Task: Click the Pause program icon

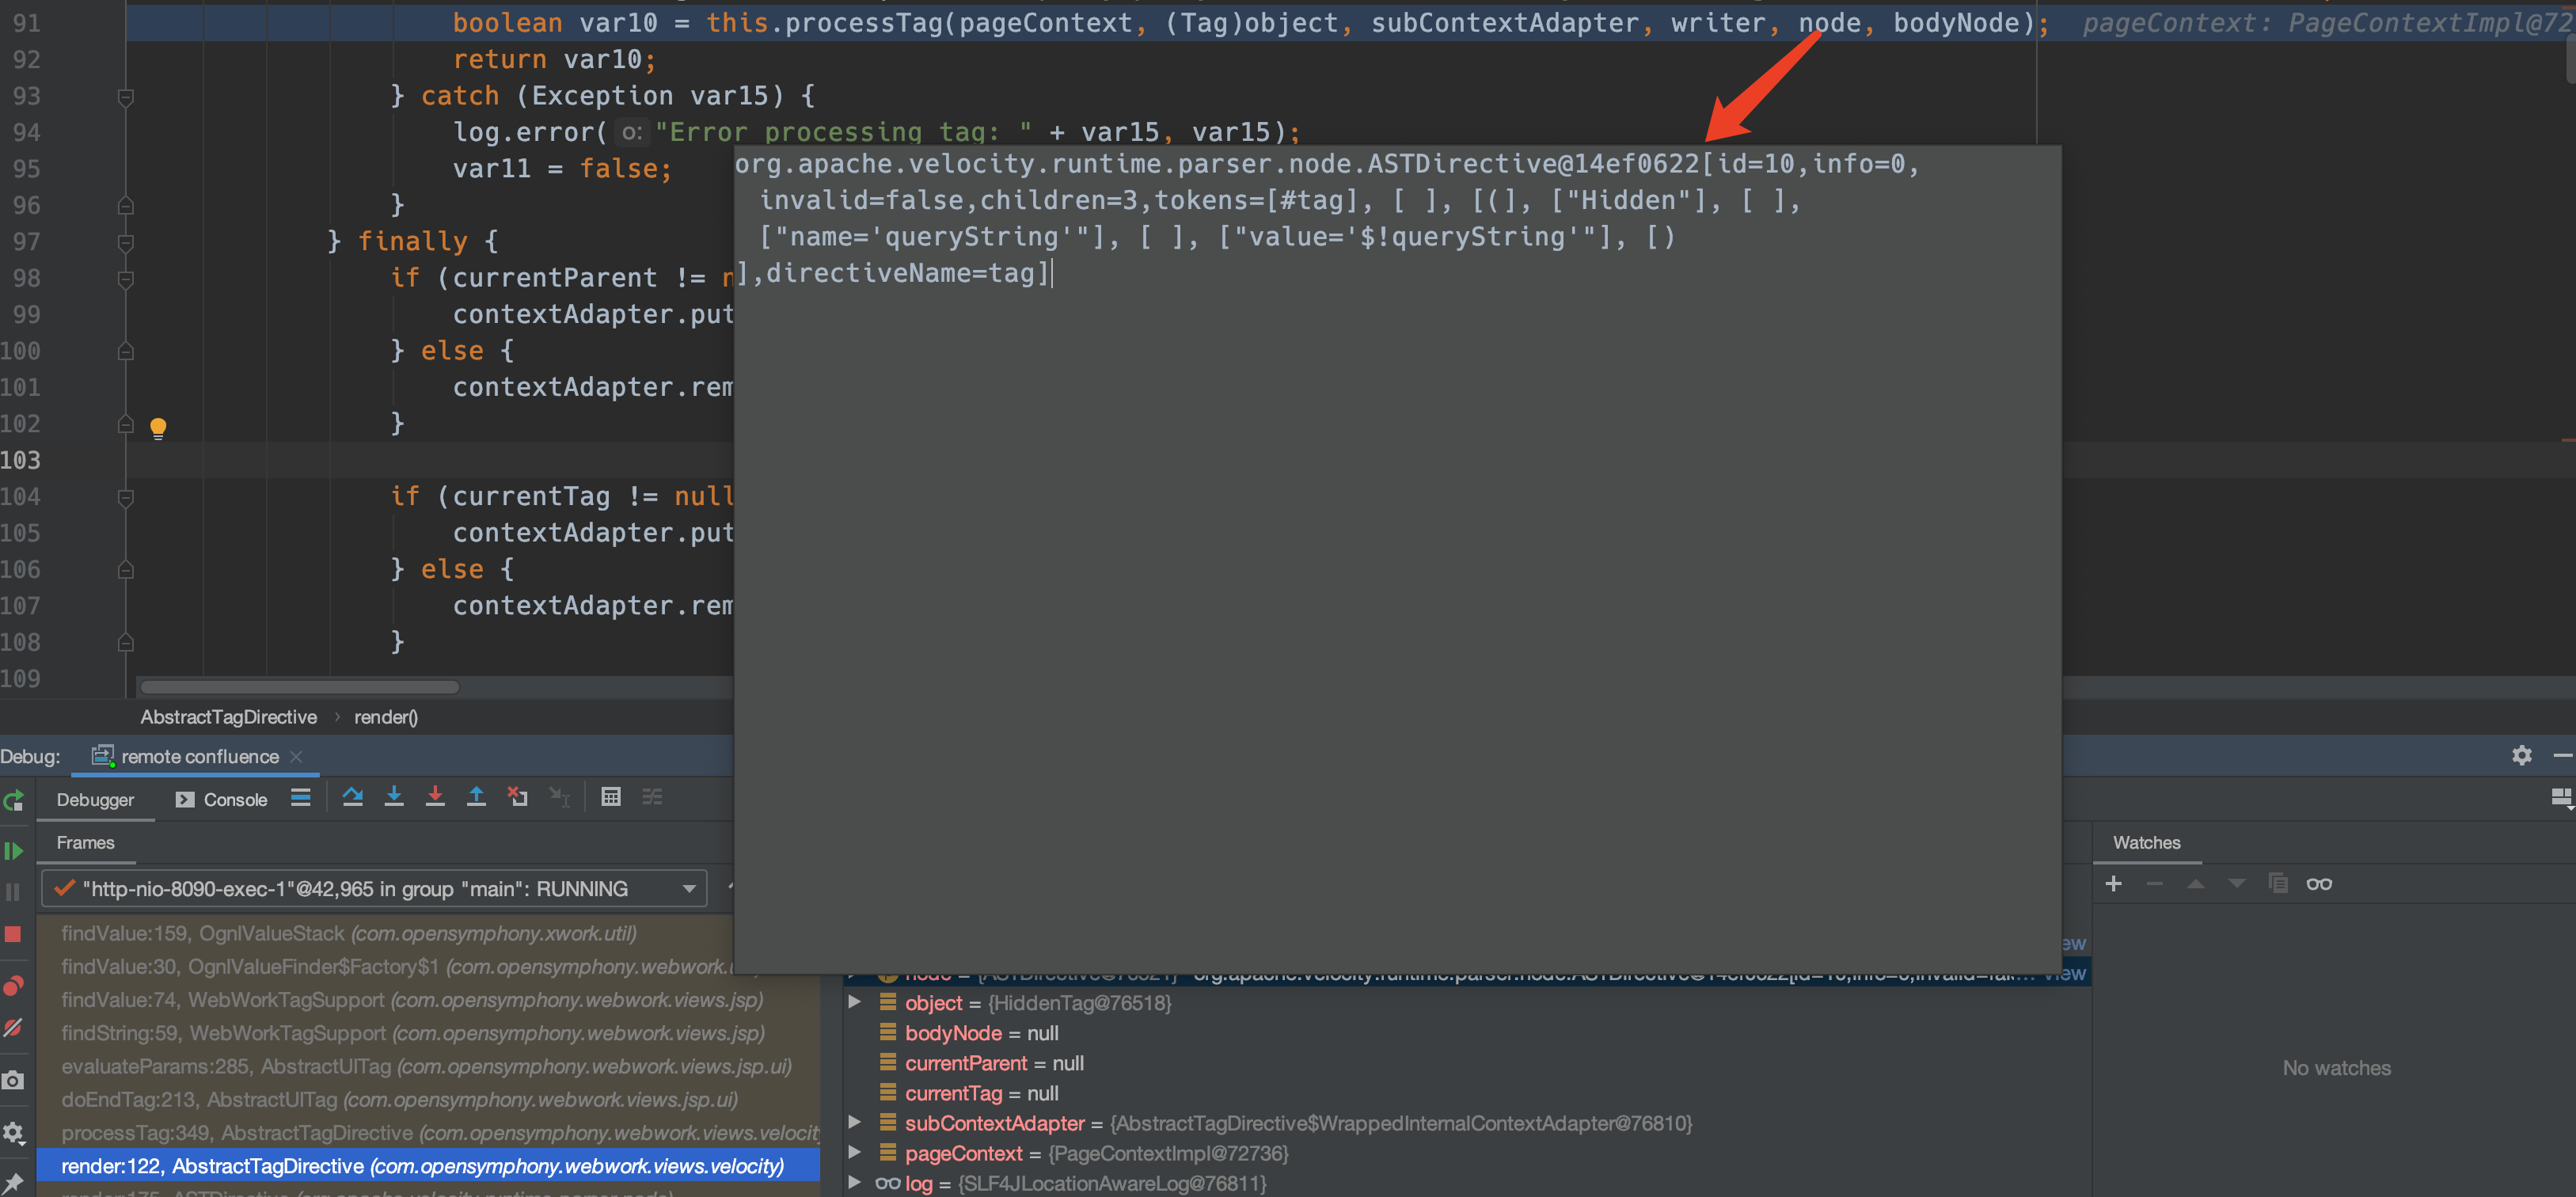Action: click(13, 892)
